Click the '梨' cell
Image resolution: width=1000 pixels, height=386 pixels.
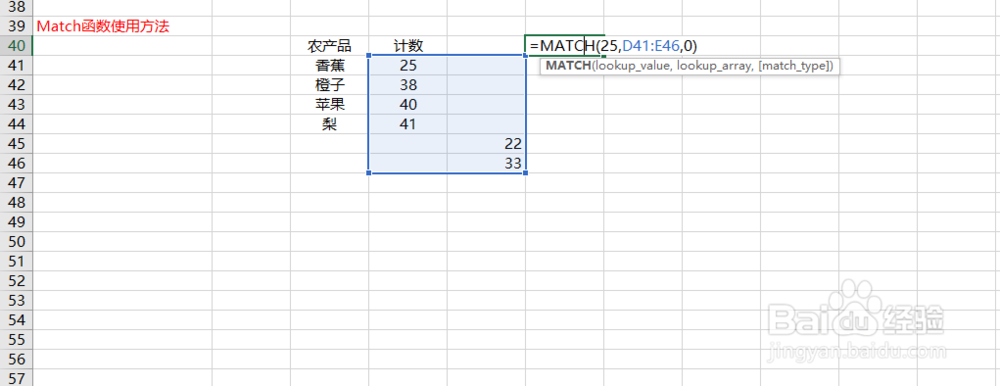329,124
